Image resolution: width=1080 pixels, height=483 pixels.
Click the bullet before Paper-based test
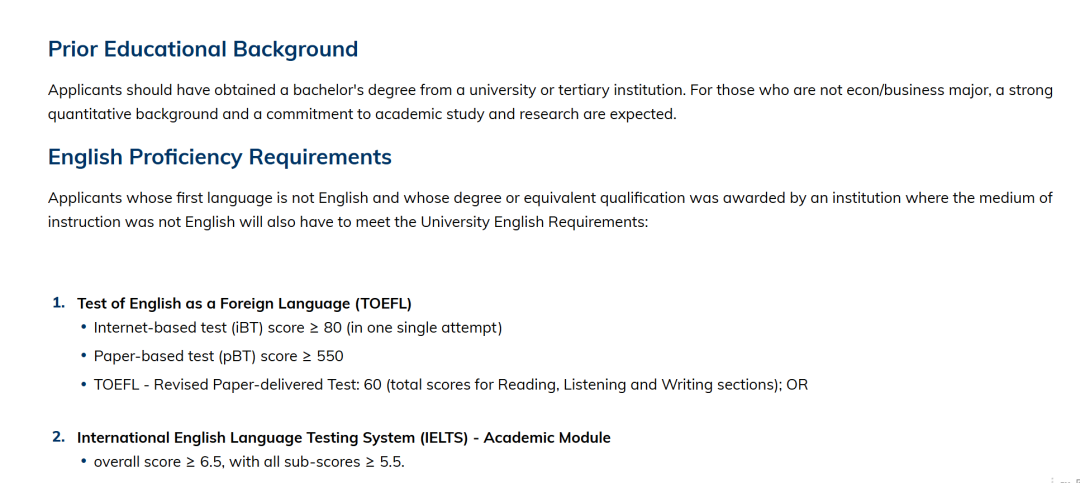[82, 356]
